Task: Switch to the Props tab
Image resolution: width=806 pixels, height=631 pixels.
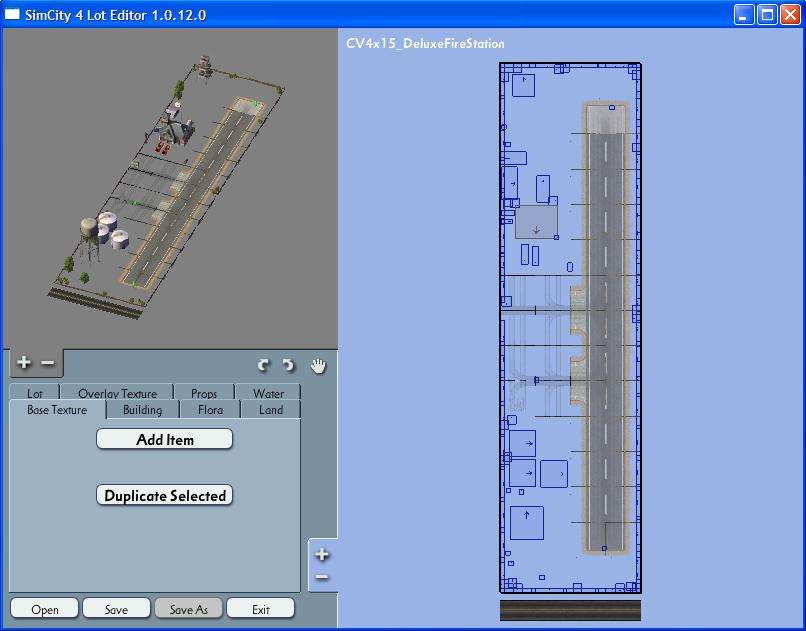Action: coord(204,393)
